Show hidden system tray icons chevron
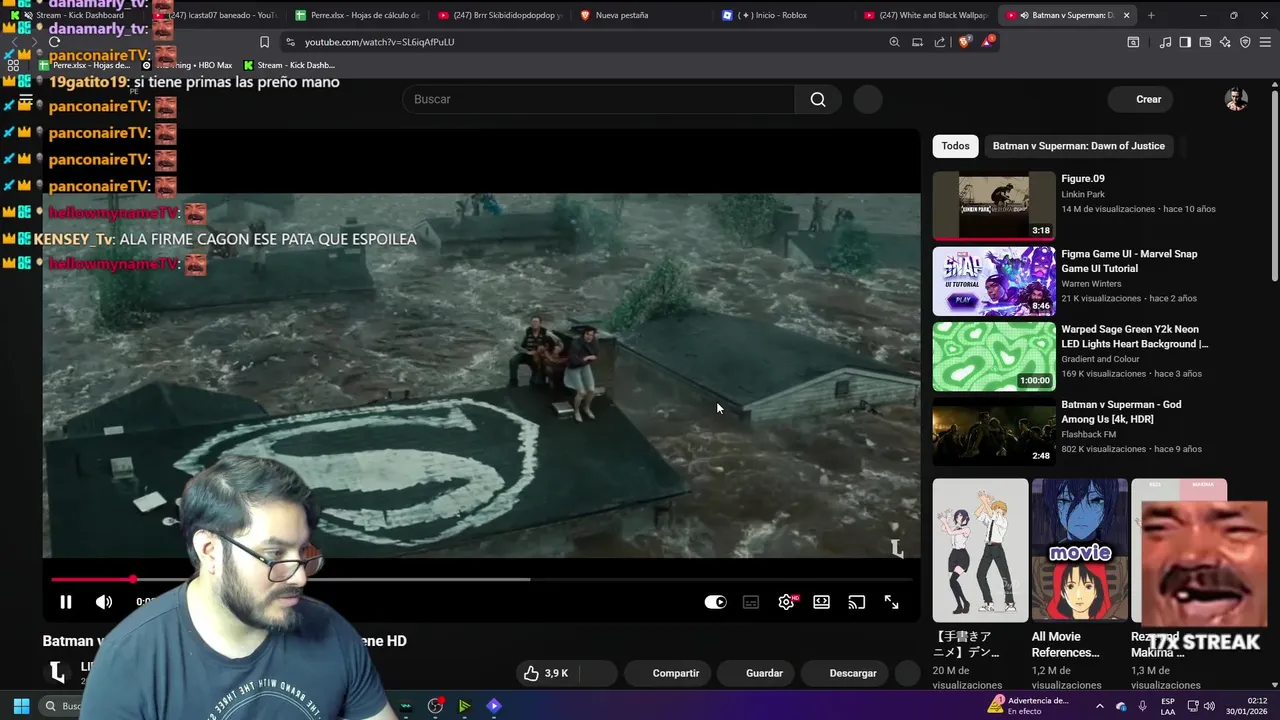This screenshot has width=1280, height=720. pos(1100,706)
